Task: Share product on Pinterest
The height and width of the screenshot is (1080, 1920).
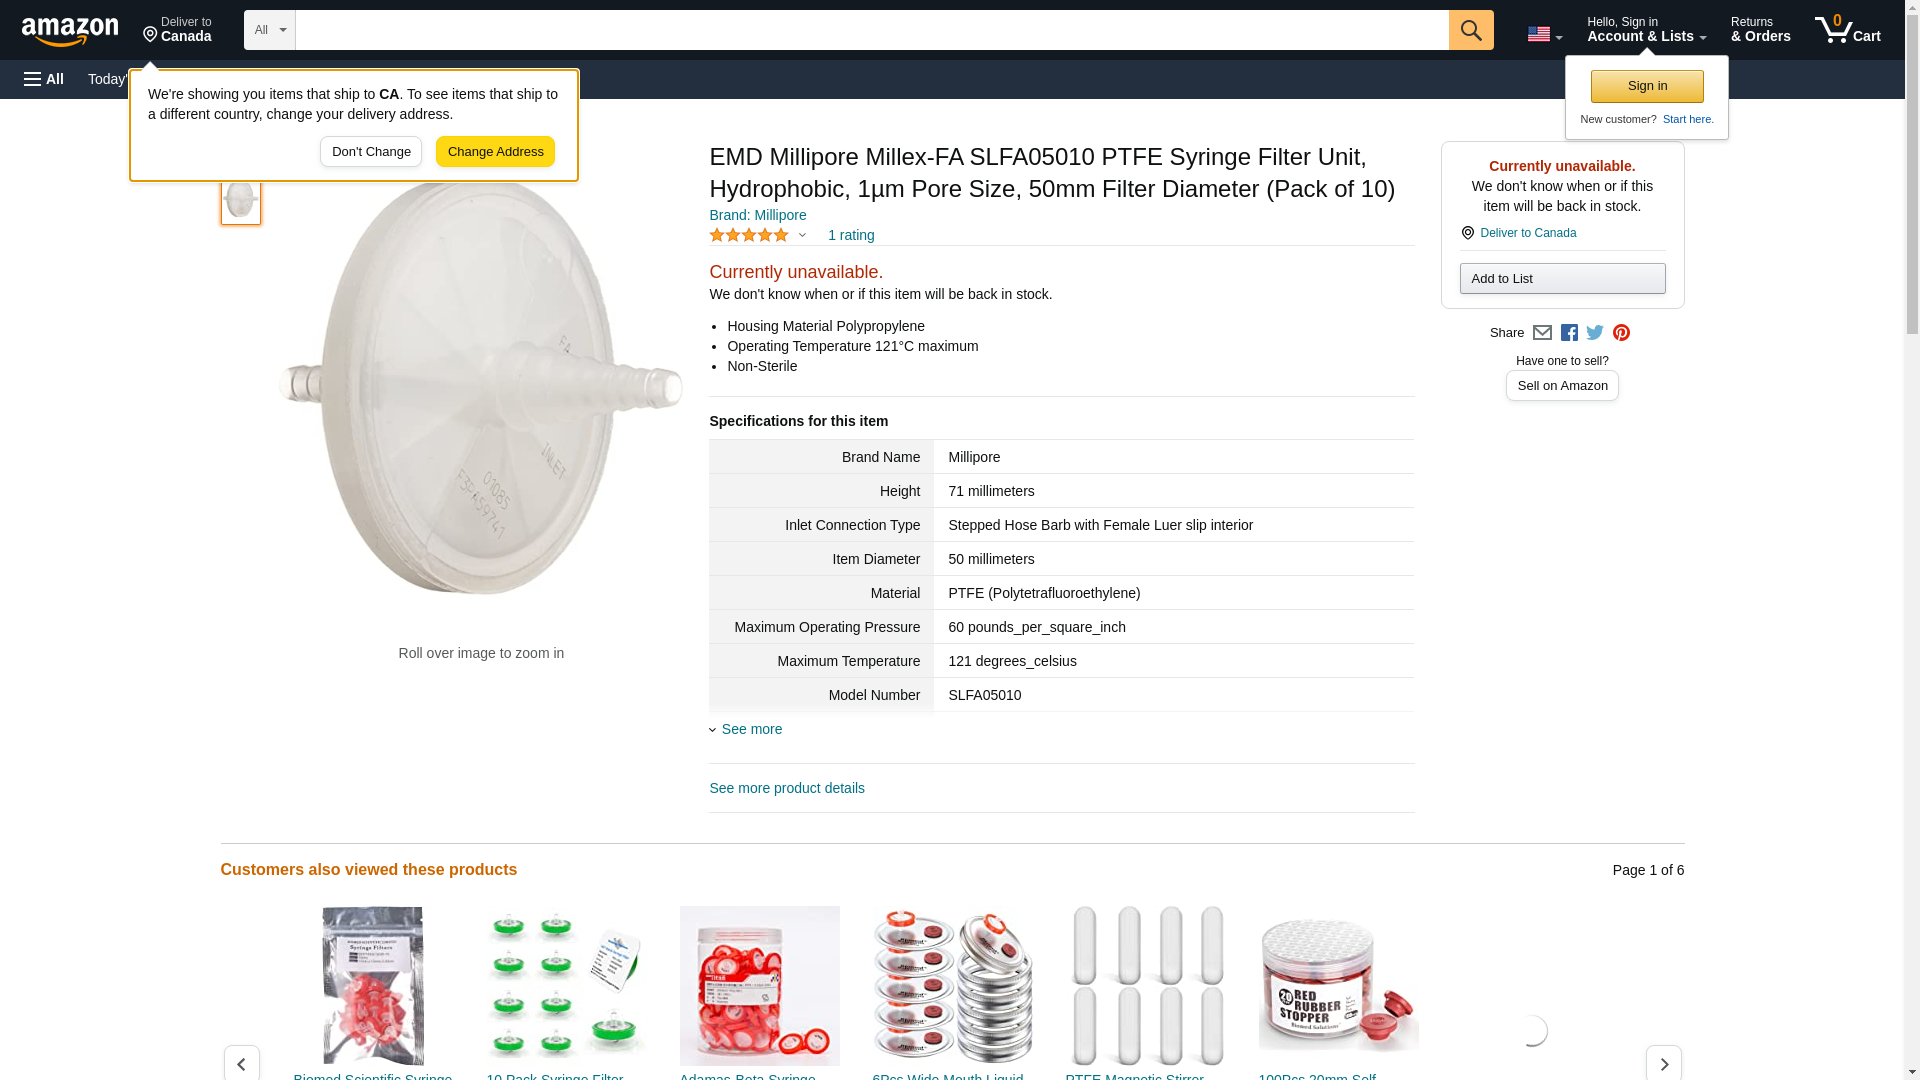Action: 1621,333
